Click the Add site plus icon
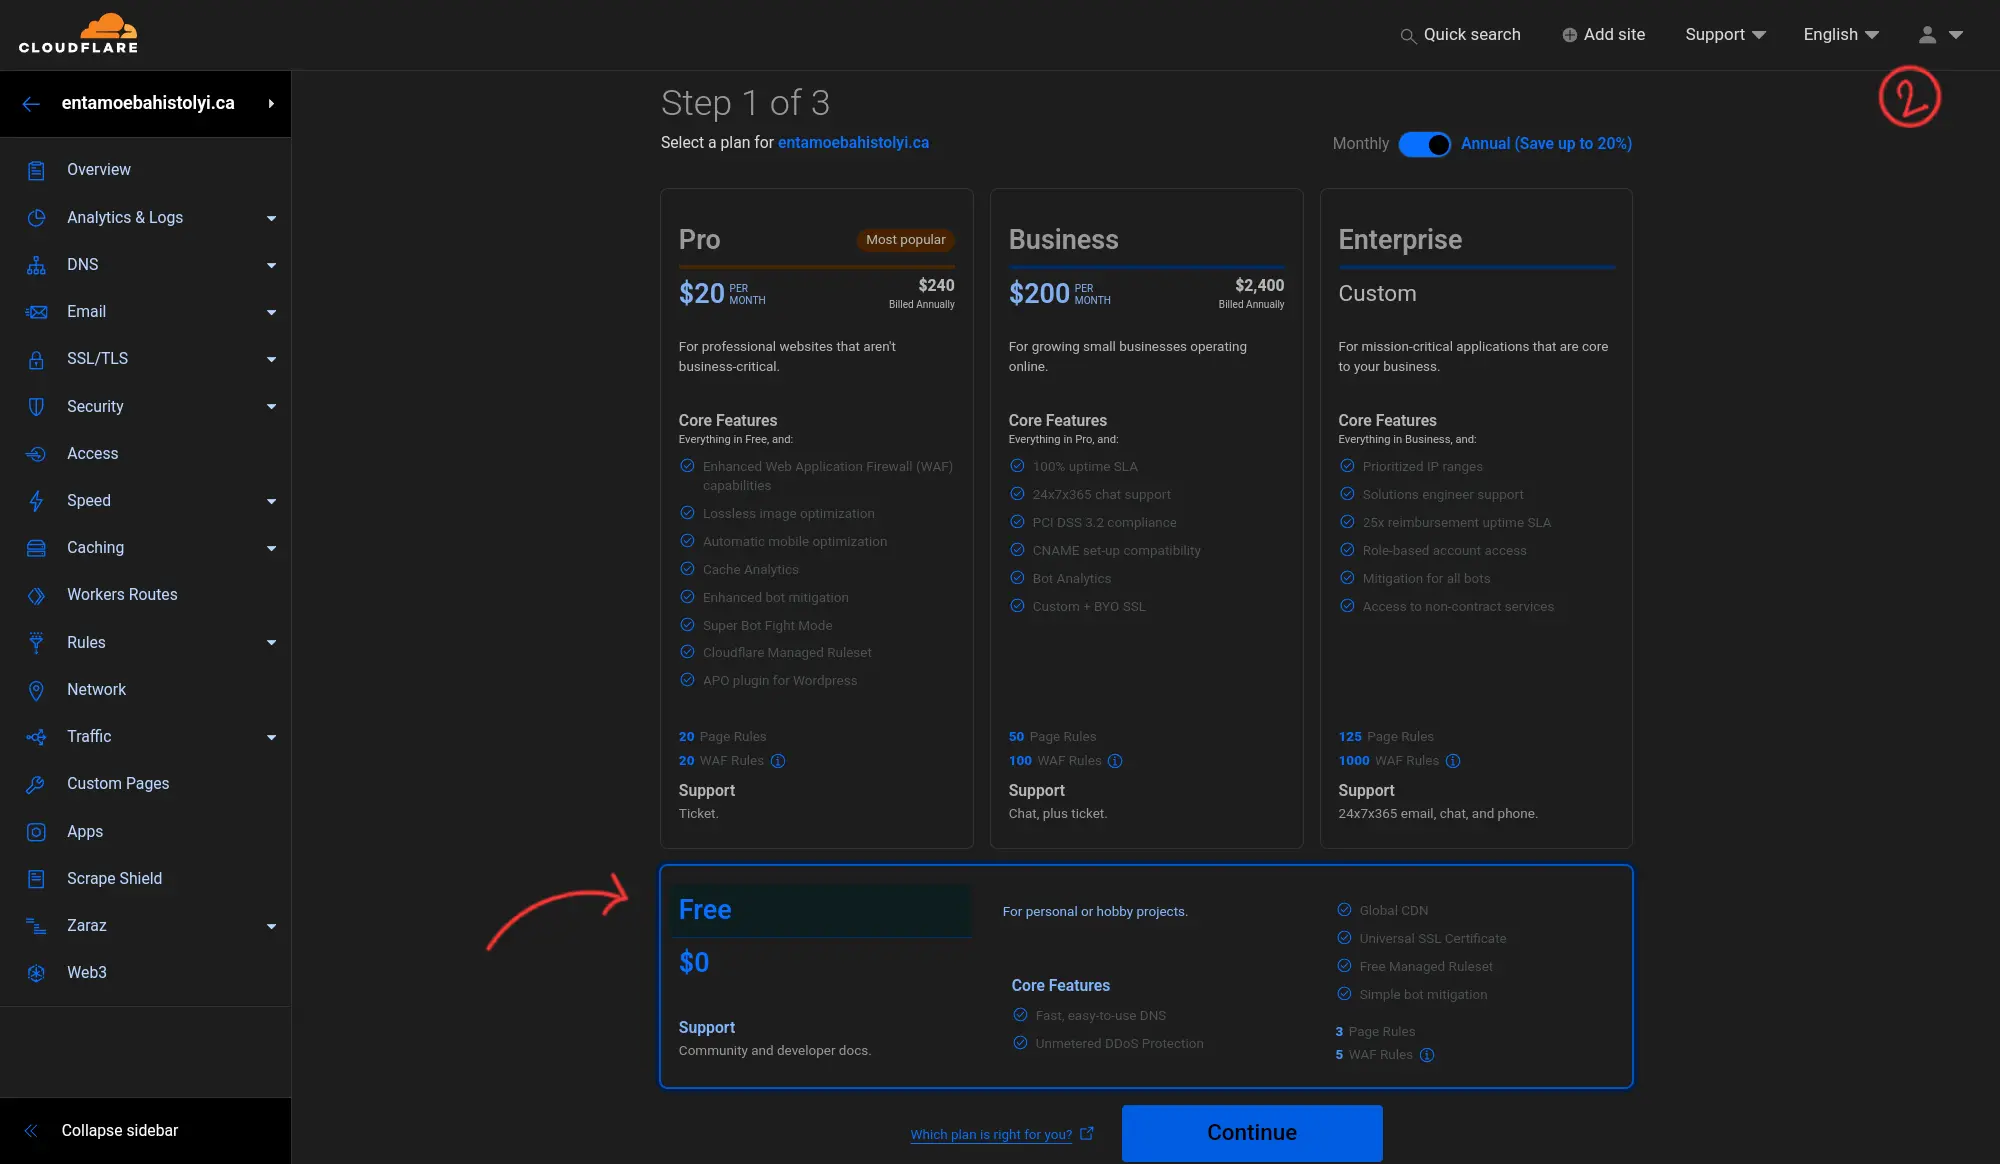This screenshot has width=2000, height=1164. pyautogui.click(x=1569, y=35)
